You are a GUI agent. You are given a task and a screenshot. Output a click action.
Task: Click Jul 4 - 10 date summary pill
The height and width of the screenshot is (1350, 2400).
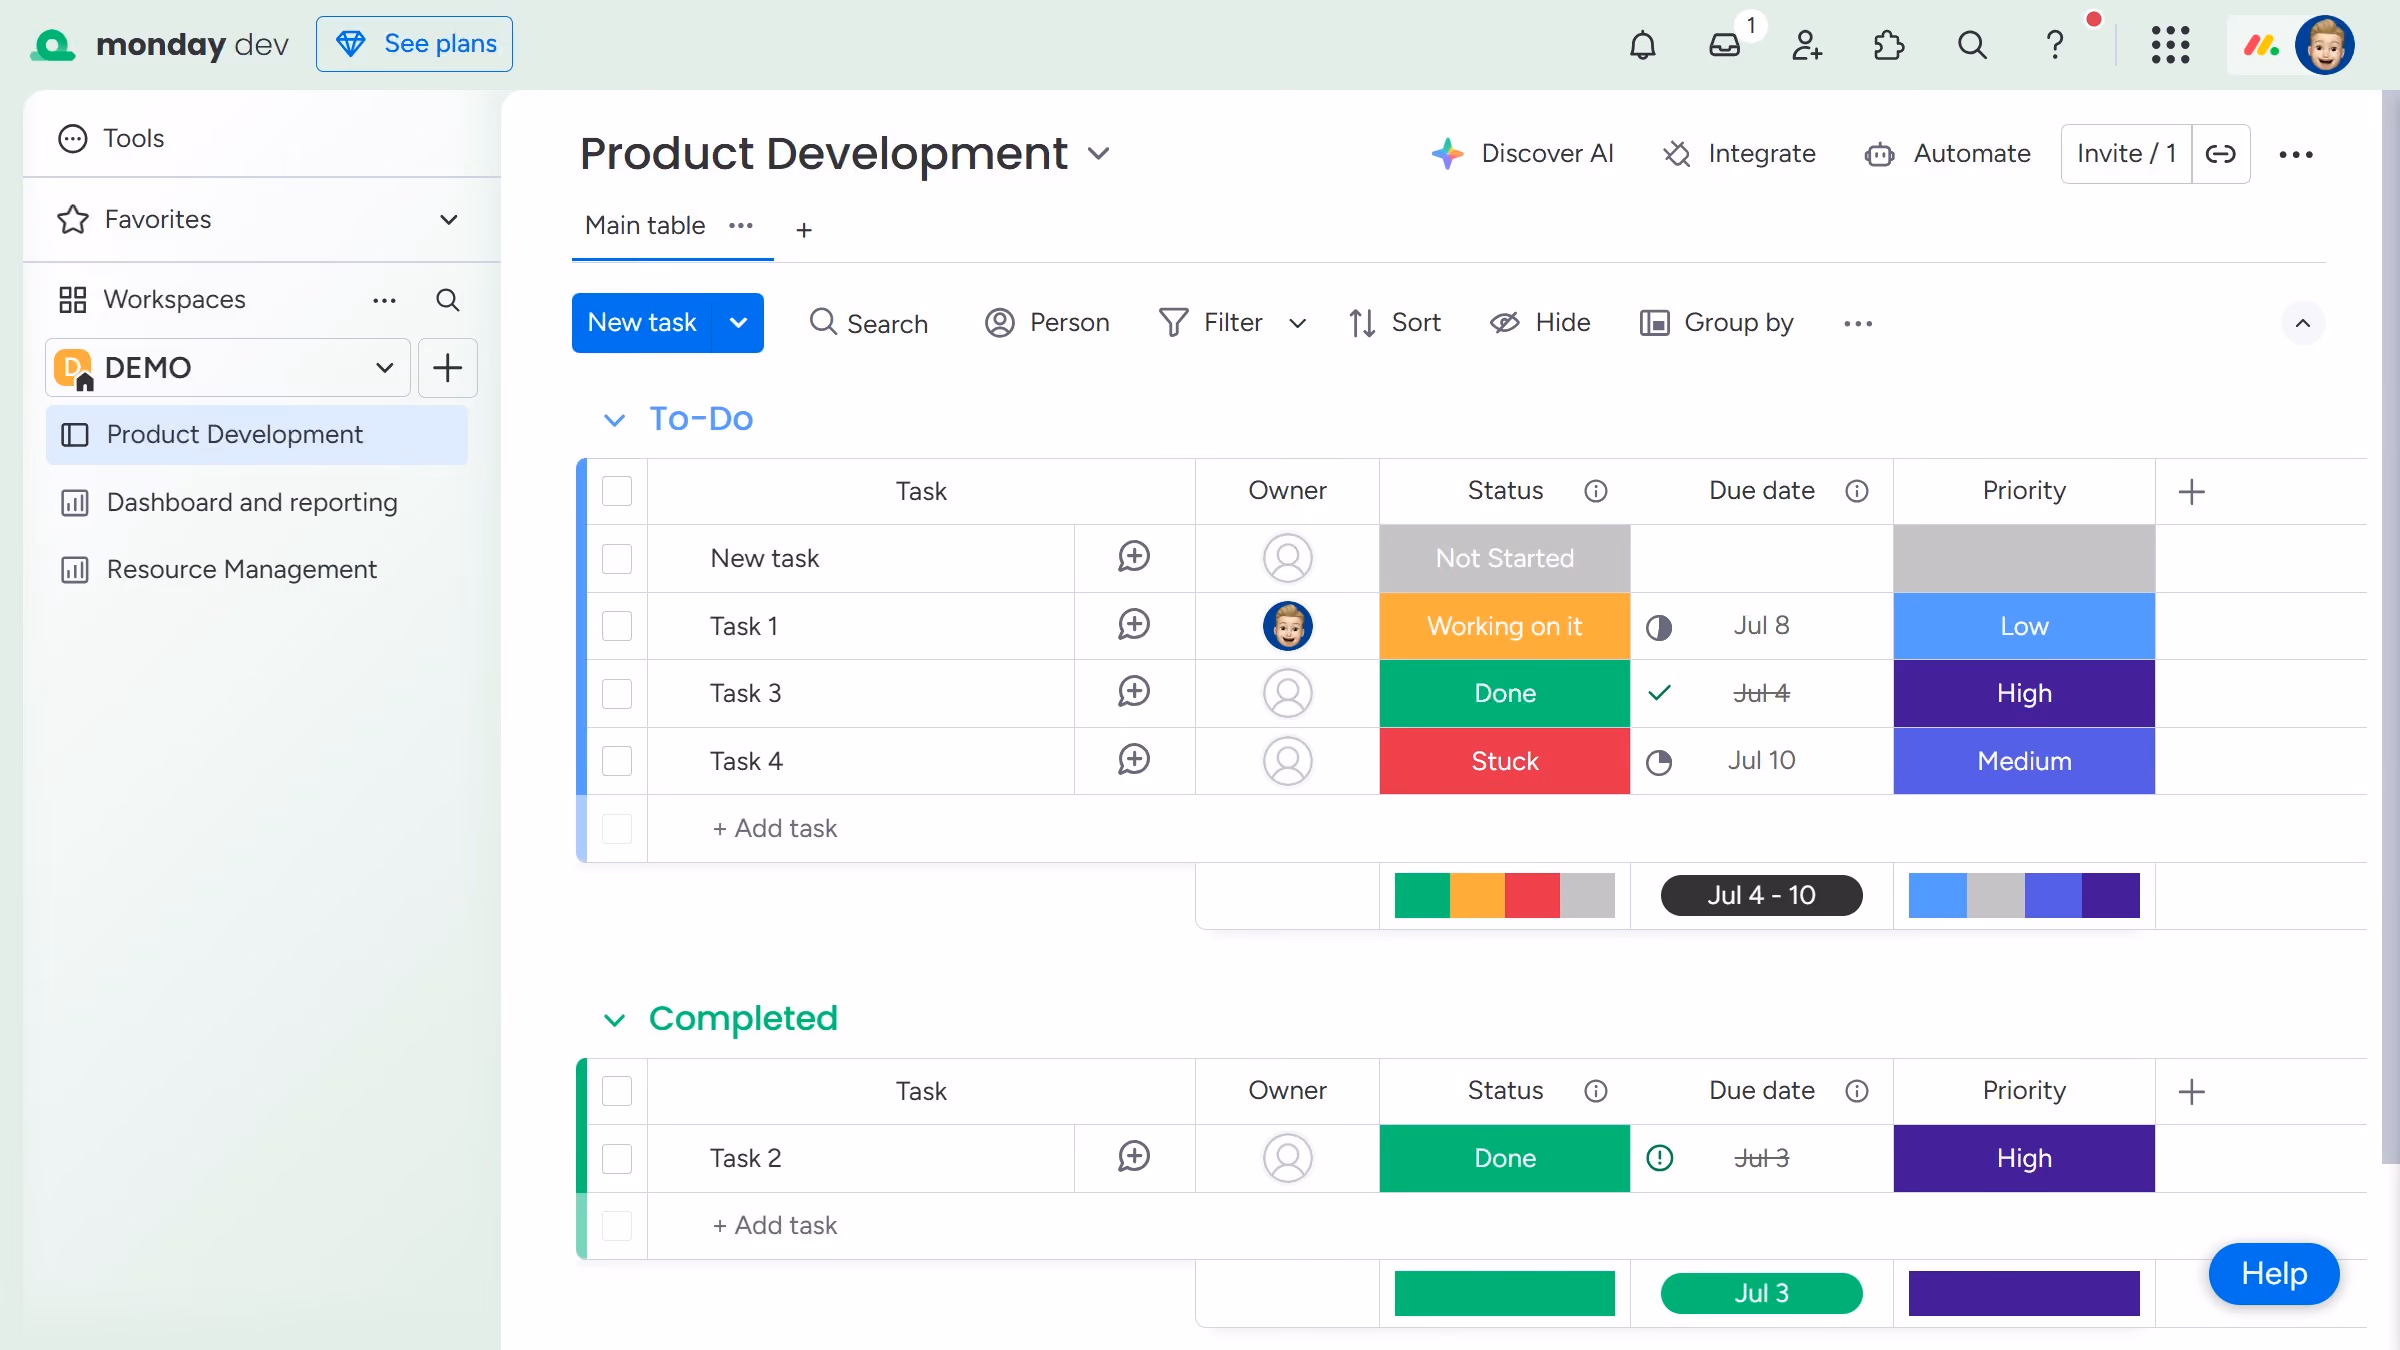point(1761,895)
